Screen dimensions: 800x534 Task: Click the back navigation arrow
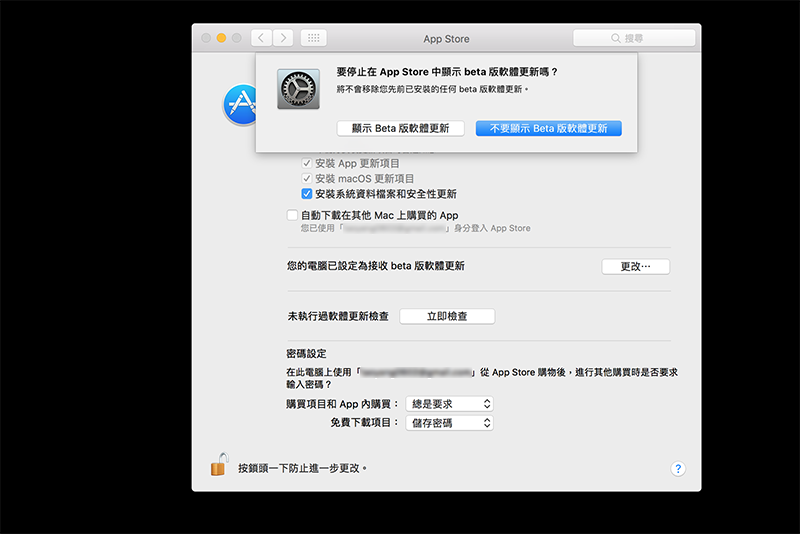click(261, 38)
